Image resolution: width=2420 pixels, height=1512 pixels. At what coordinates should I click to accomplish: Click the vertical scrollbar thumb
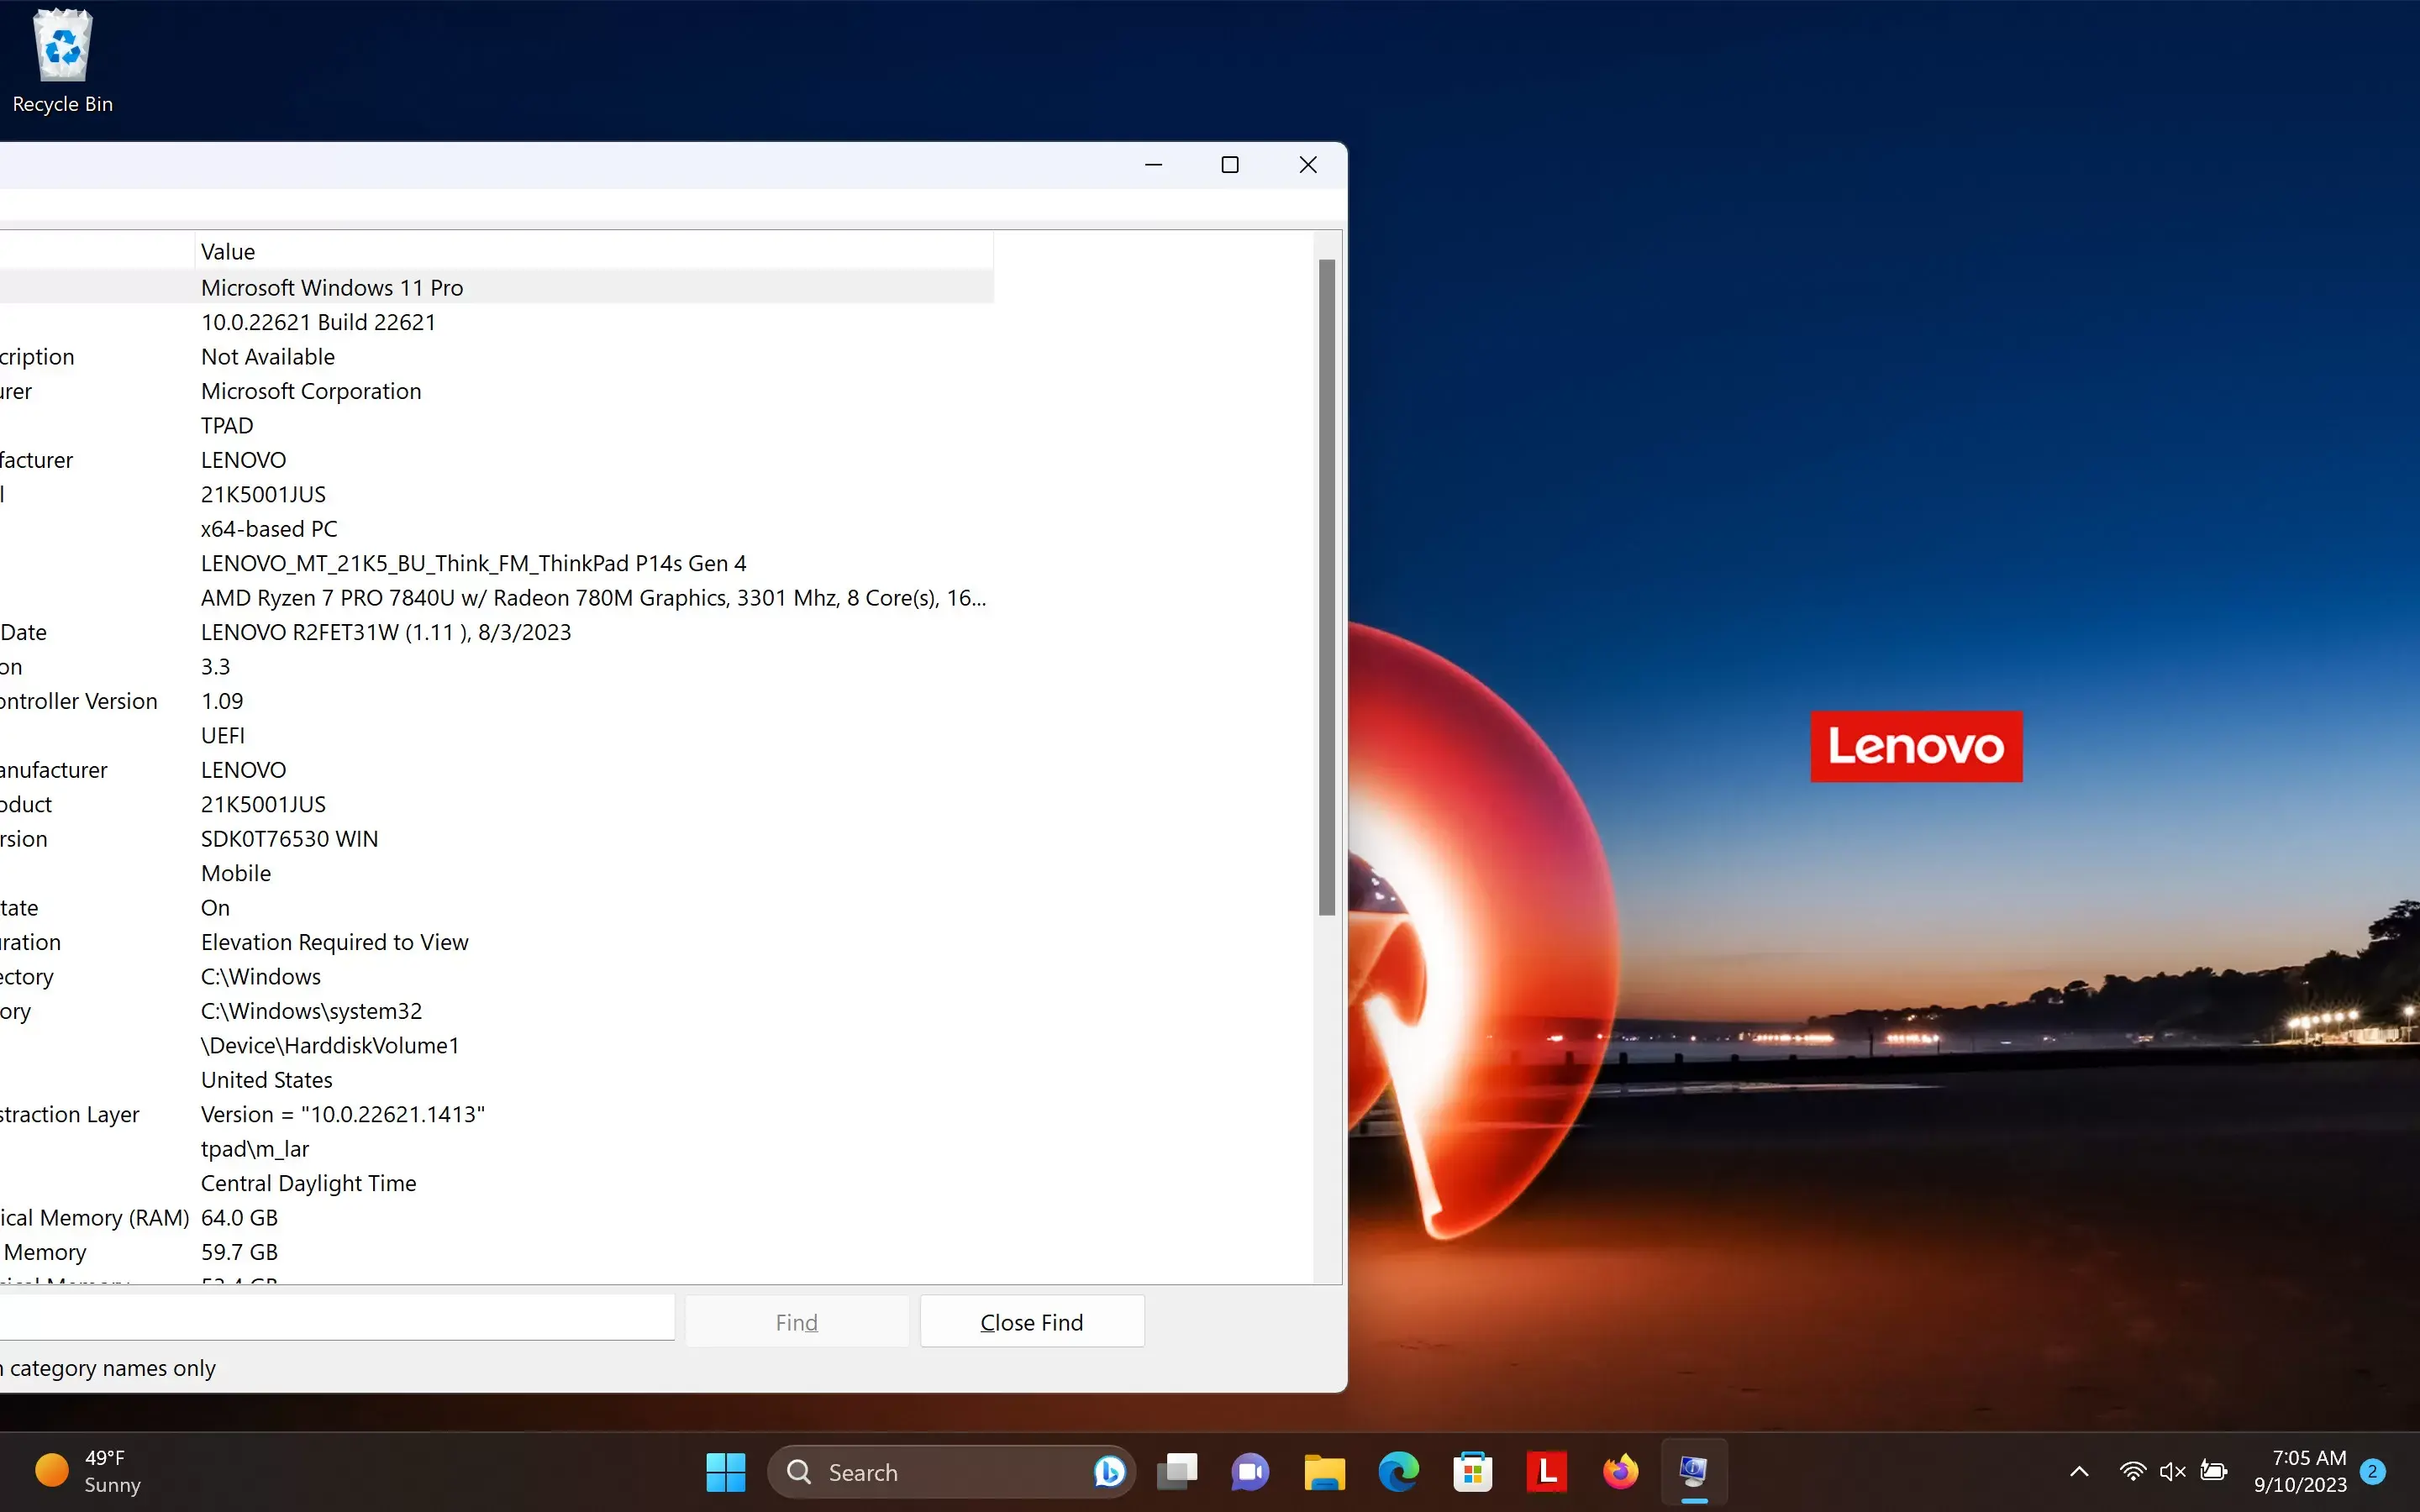[x=1327, y=587]
